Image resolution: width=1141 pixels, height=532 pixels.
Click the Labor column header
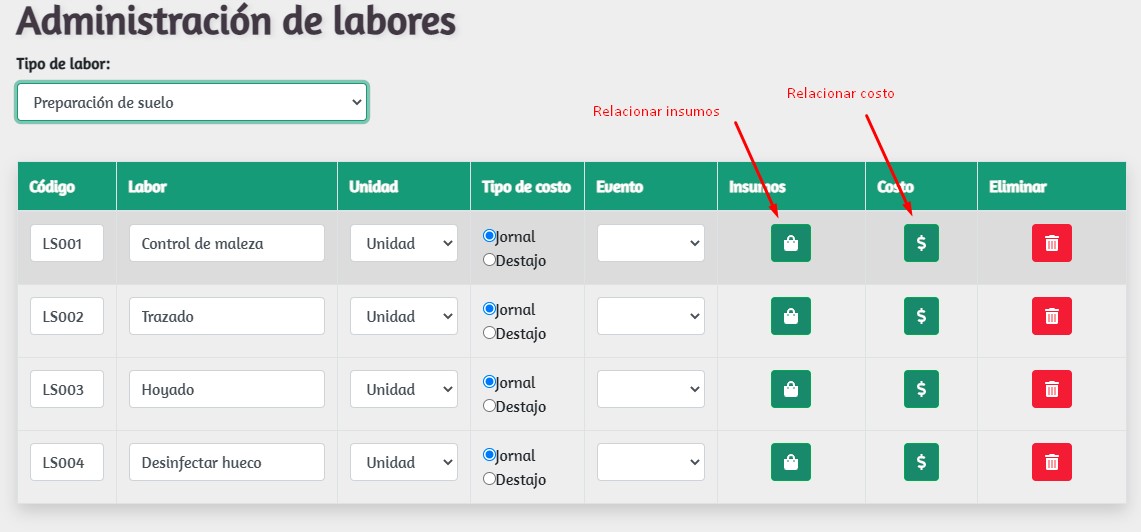click(147, 187)
